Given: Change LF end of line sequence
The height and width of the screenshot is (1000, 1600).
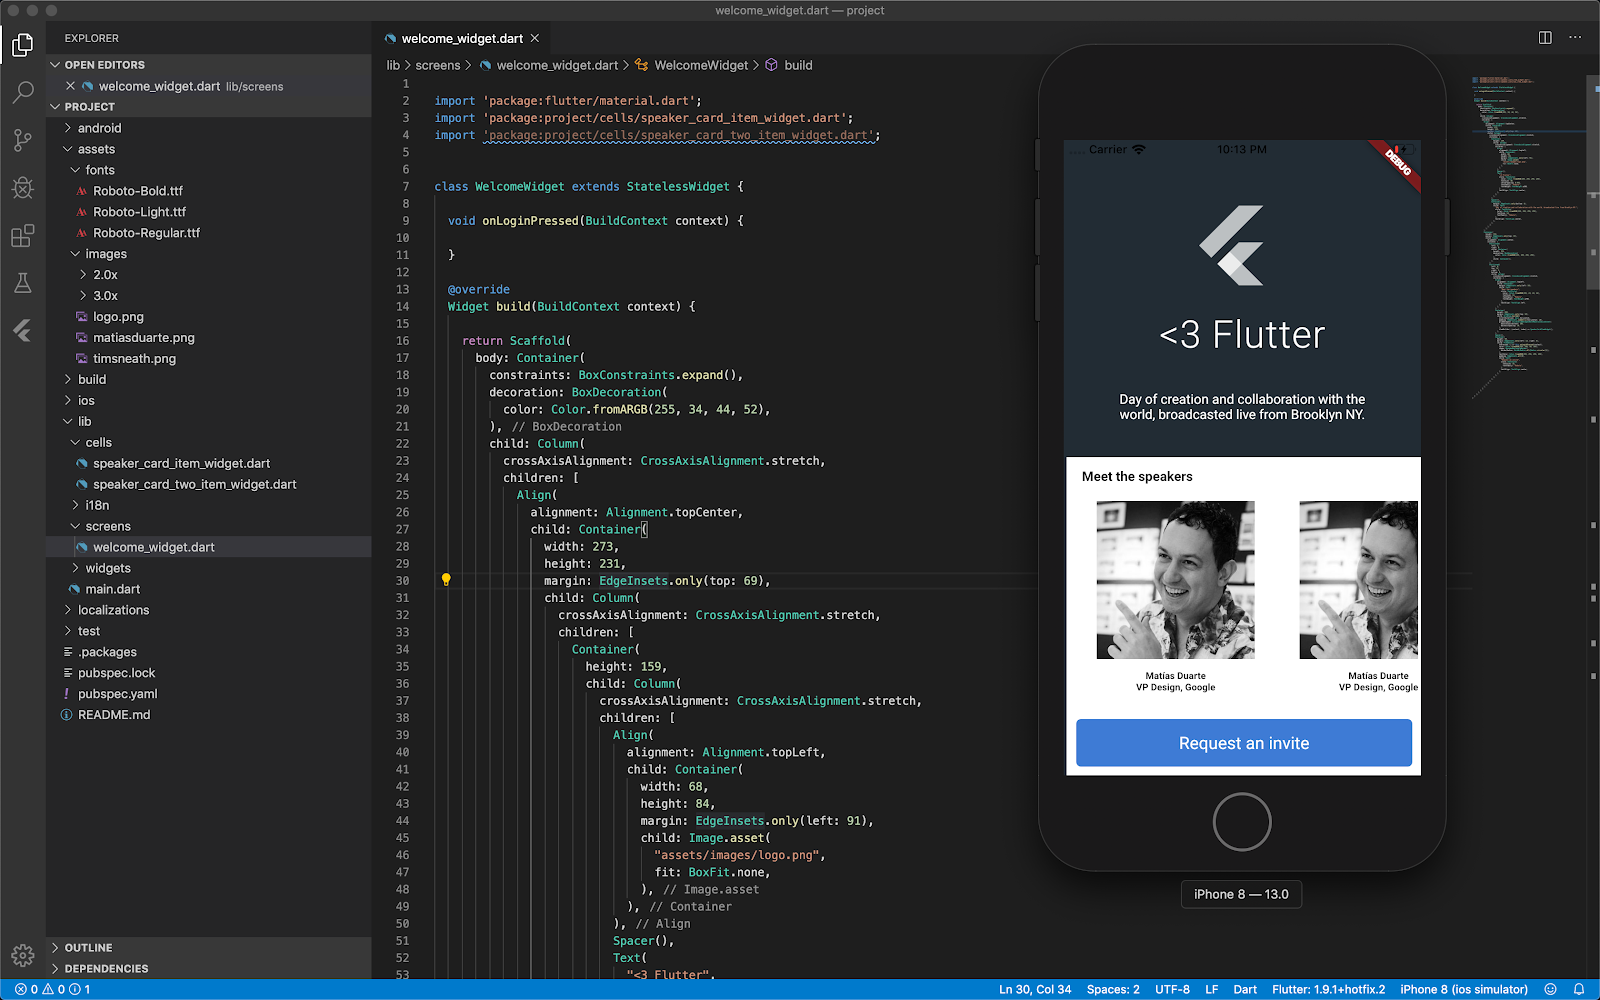Looking at the screenshot, I should click(x=1211, y=989).
